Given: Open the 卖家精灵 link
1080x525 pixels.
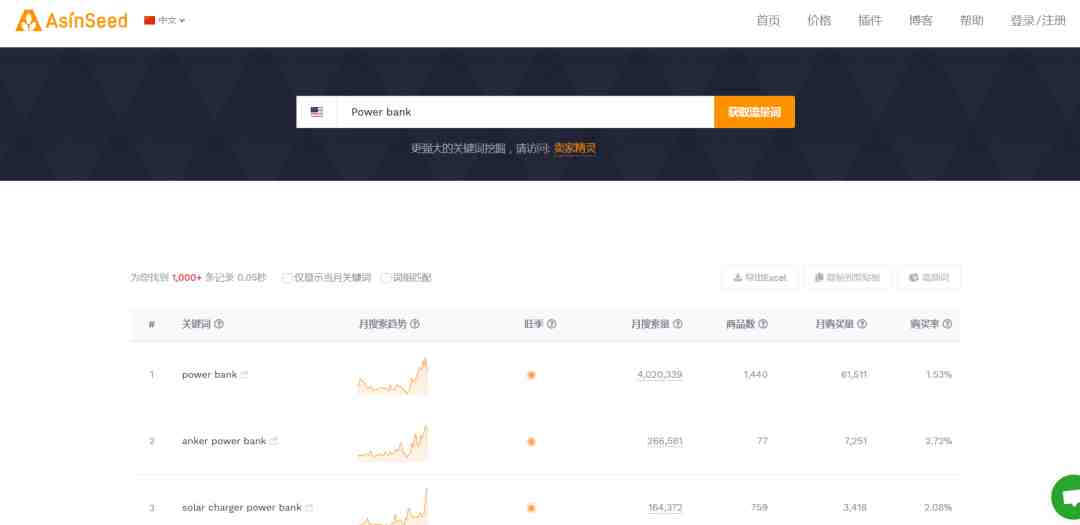Looking at the screenshot, I should tap(574, 148).
